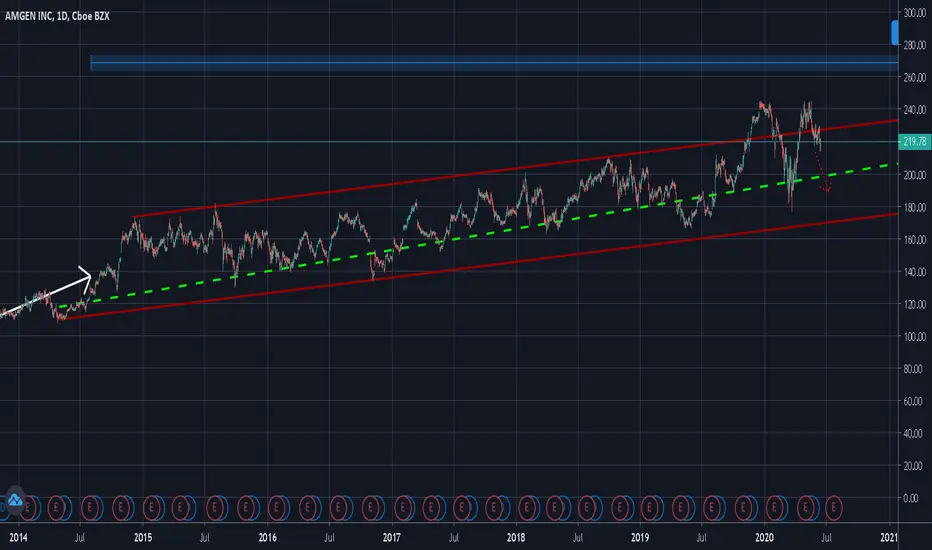
Task: Click the 120.00 price axis label
Action: pyautogui.click(x=915, y=304)
